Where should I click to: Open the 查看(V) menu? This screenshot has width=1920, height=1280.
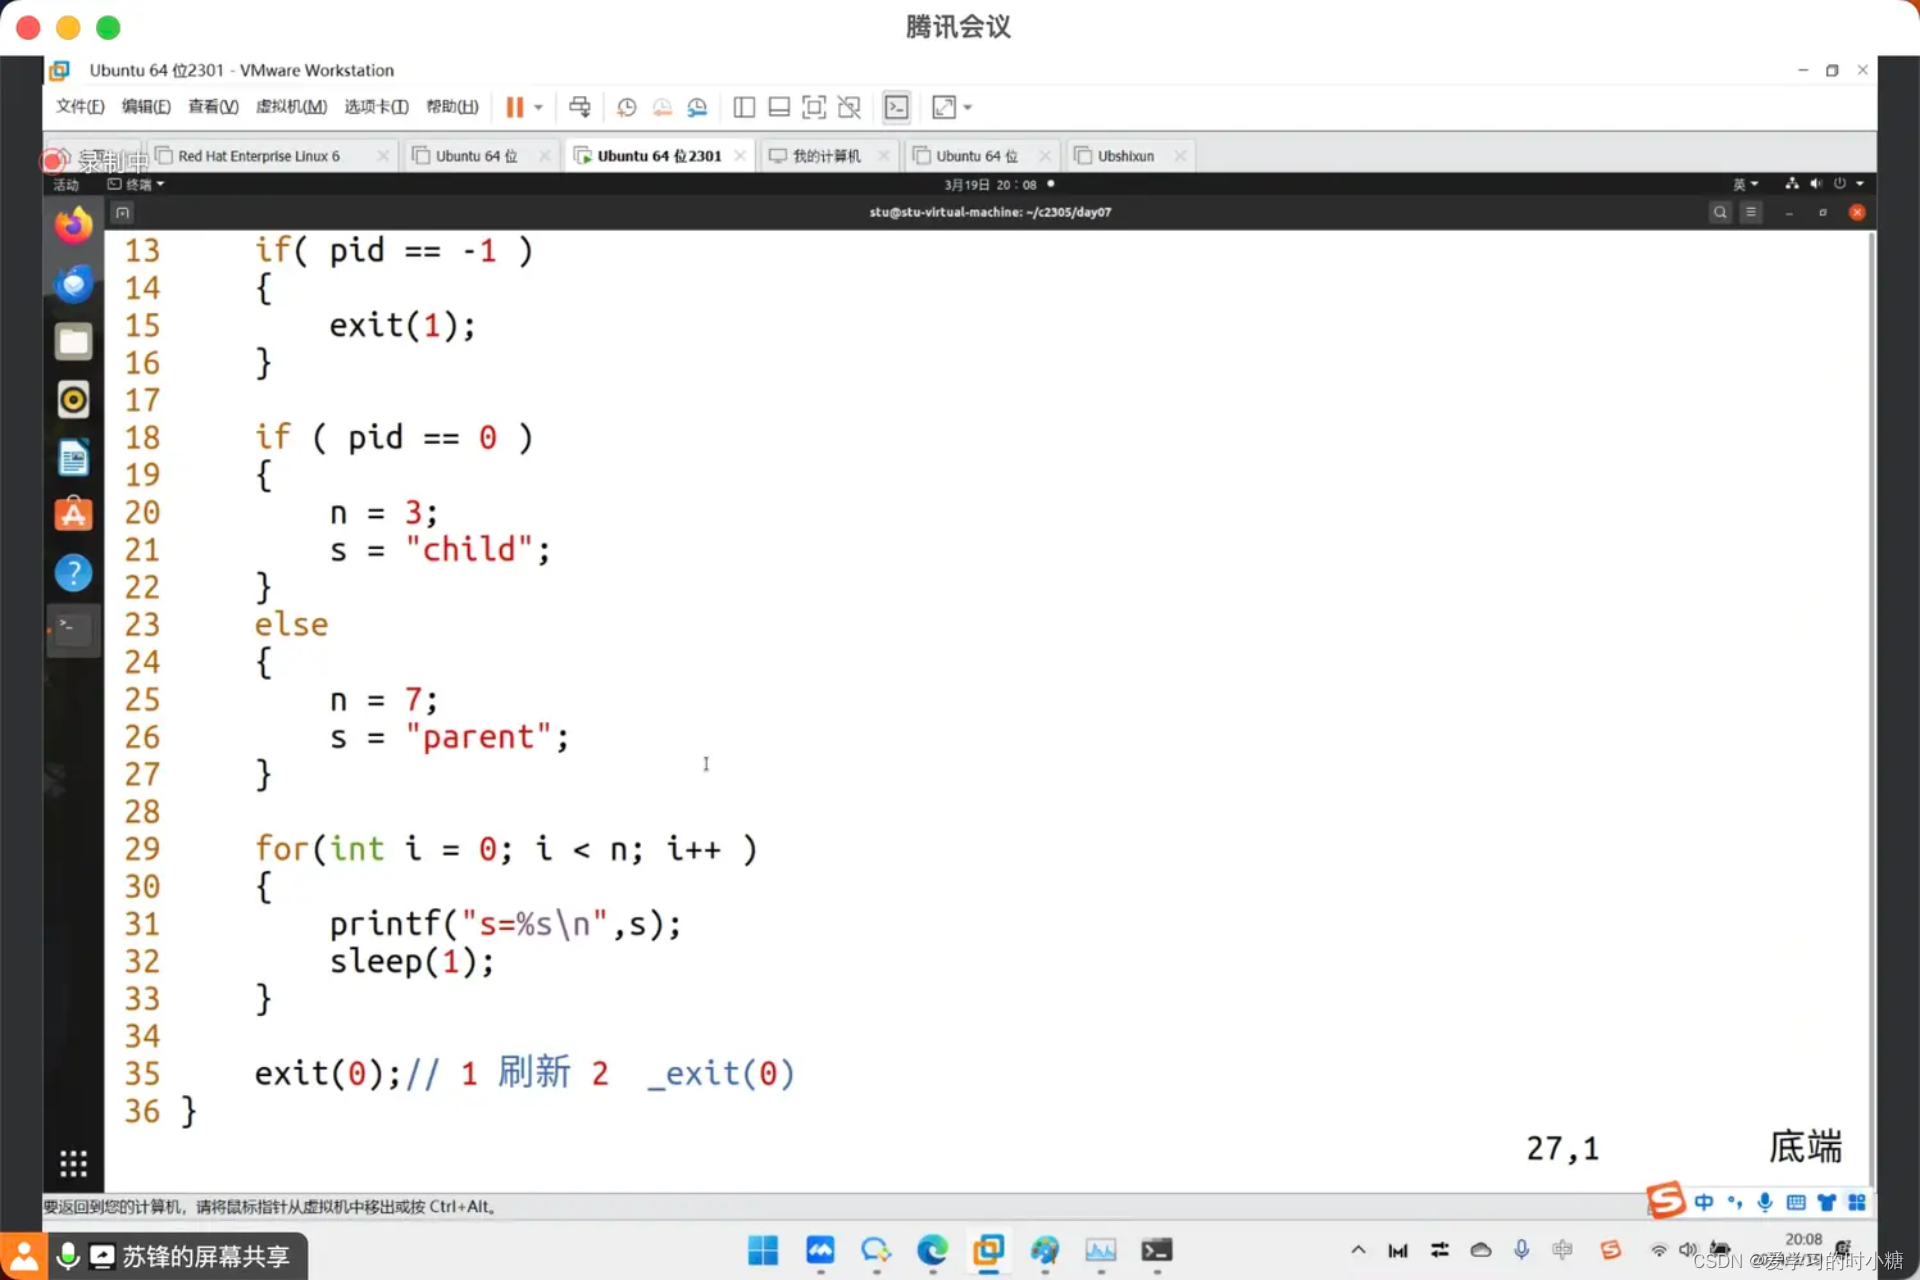pyautogui.click(x=213, y=107)
